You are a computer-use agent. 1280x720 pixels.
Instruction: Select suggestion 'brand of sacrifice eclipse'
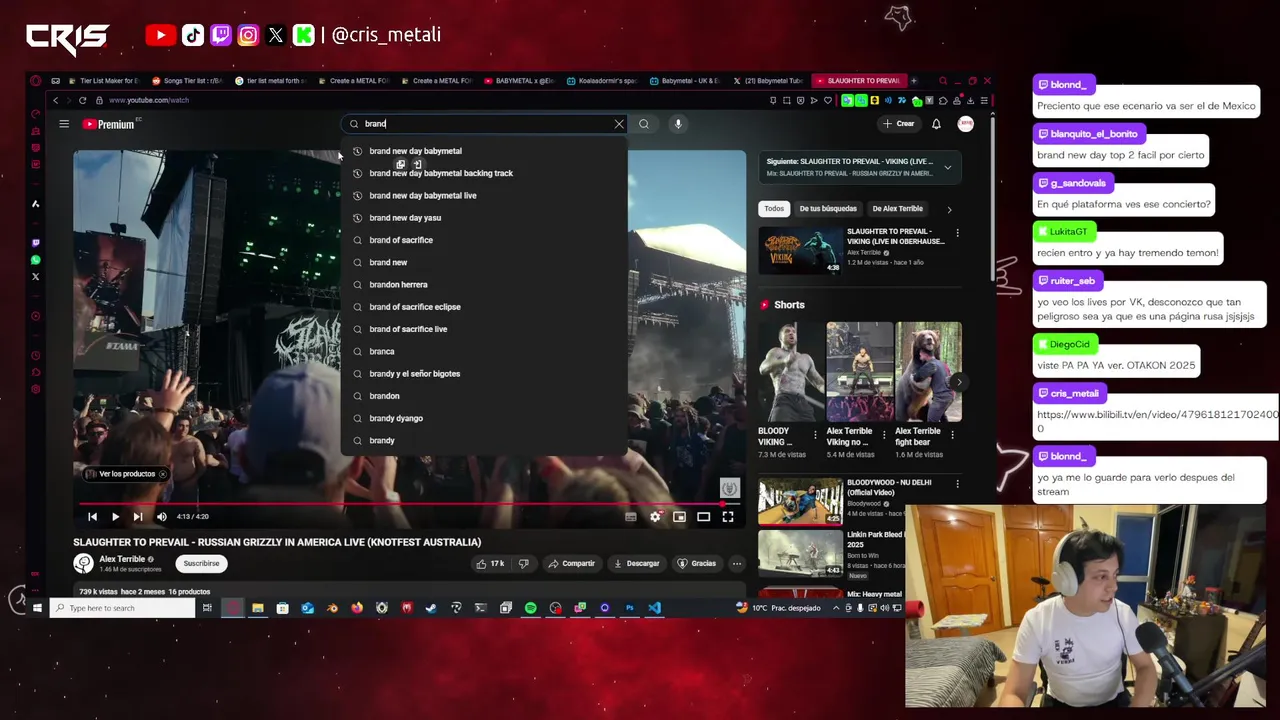(x=484, y=307)
